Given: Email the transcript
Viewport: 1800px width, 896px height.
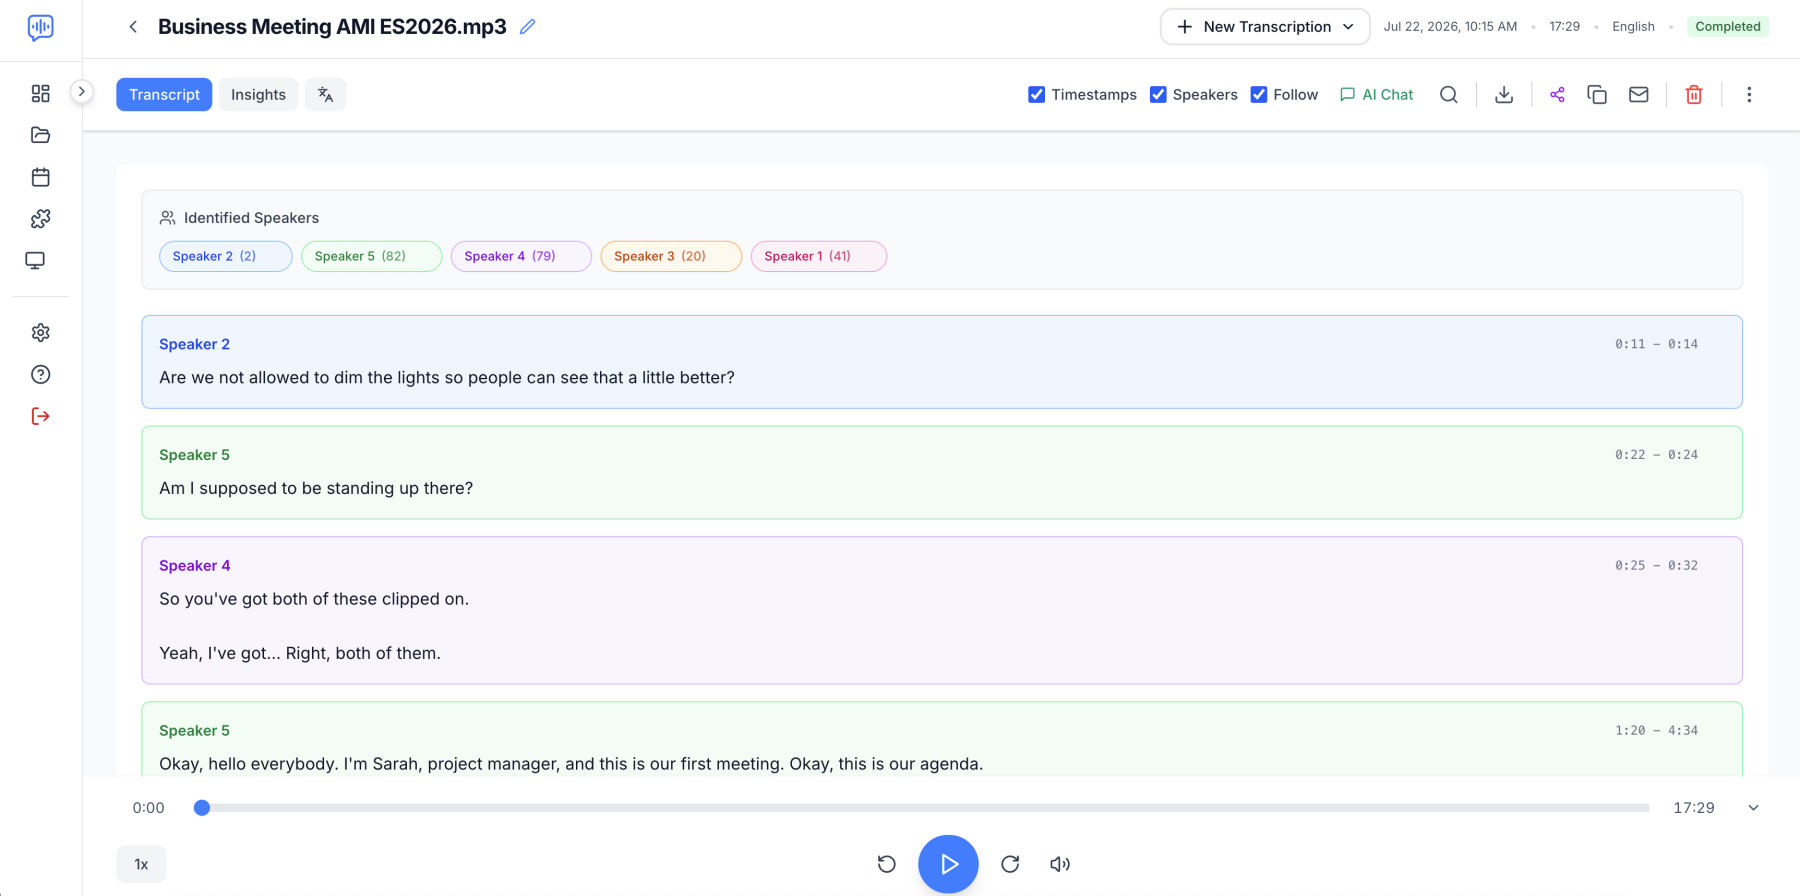Looking at the screenshot, I should [x=1638, y=95].
